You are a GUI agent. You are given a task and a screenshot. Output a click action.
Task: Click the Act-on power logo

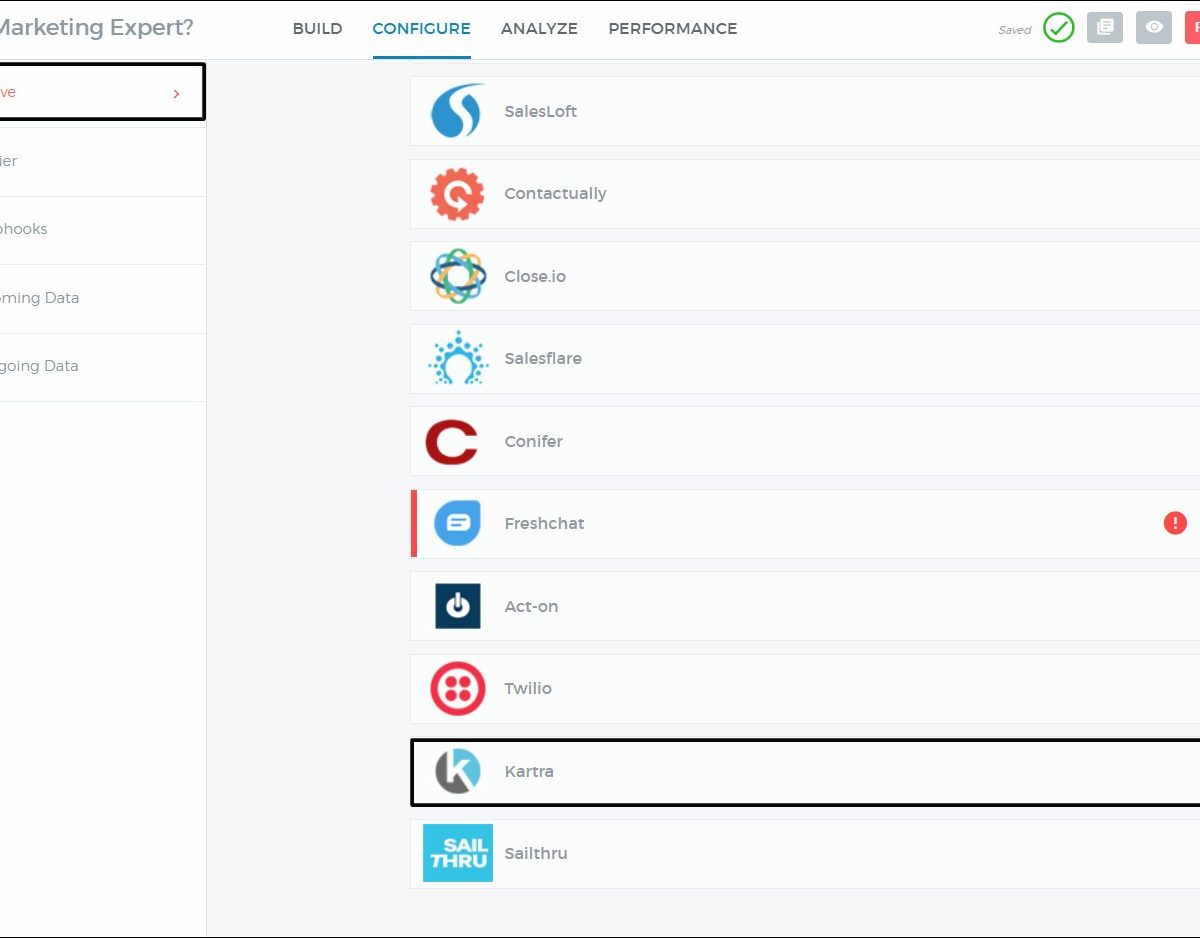click(x=457, y=606)
